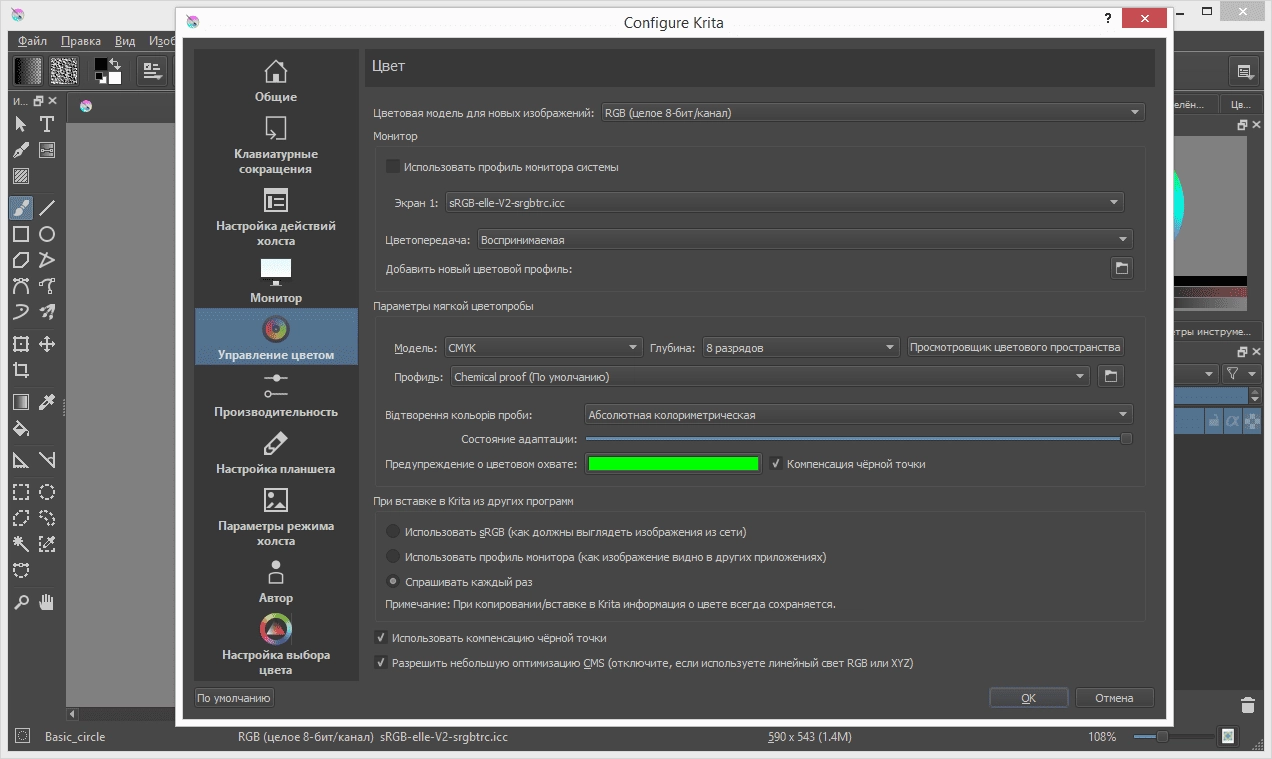Screen dimensions: 1272x759
Task: Open 'Монитор' settings category
Action: tap(276, 280)
